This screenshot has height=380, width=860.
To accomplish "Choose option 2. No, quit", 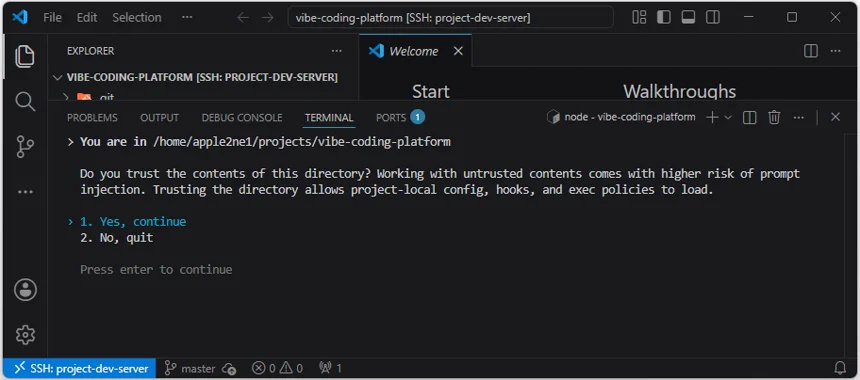I will (116, 238).
